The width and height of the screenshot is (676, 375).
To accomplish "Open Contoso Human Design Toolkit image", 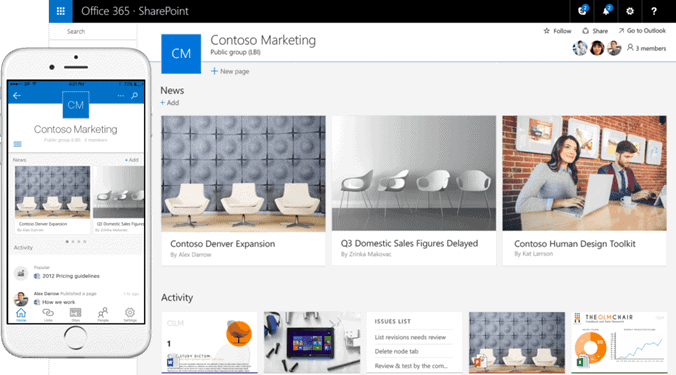I will pos(584,173).
